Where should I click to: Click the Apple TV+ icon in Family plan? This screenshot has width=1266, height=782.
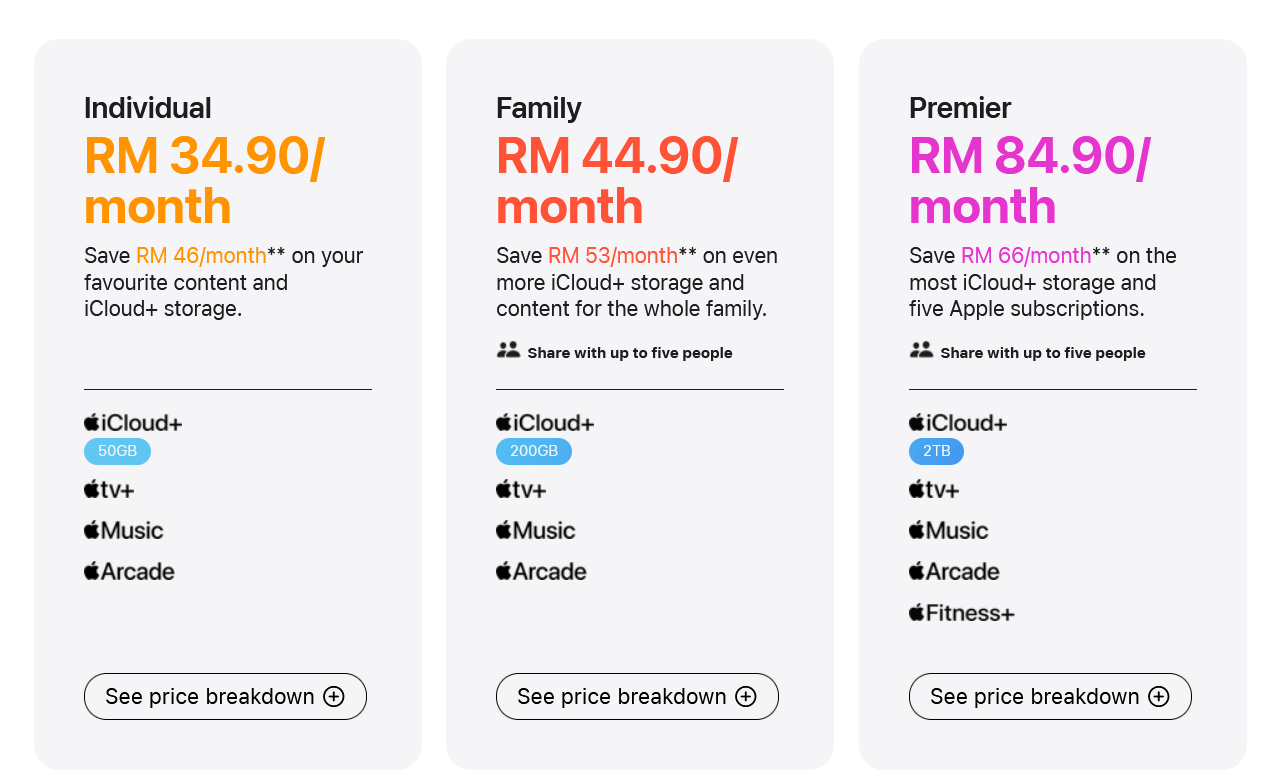coord(503,489)
